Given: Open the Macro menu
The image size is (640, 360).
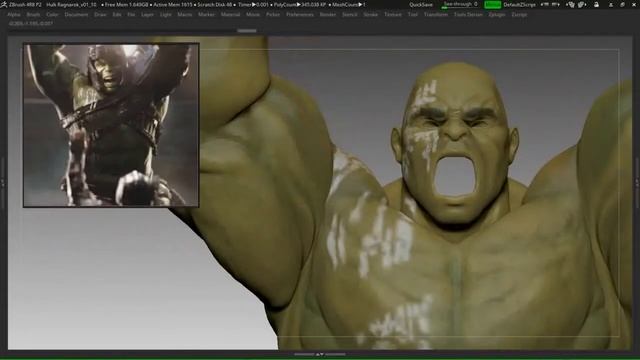Looking at the screenshot, I should point(184,14).
